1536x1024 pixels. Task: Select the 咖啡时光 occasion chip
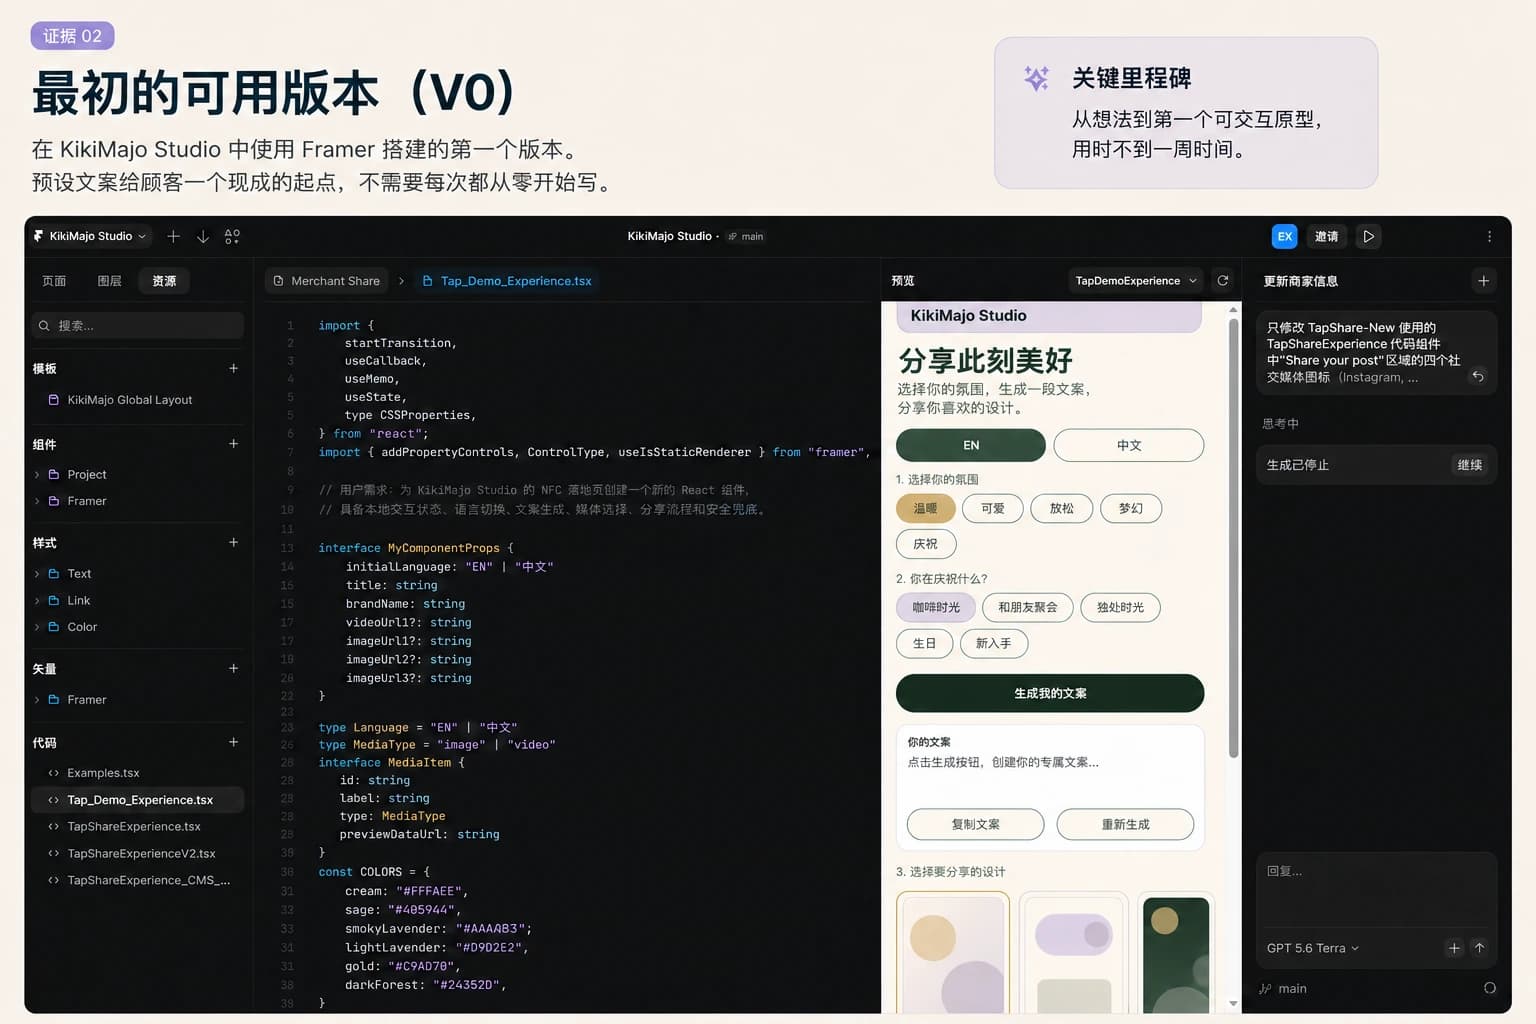[936, 607]
